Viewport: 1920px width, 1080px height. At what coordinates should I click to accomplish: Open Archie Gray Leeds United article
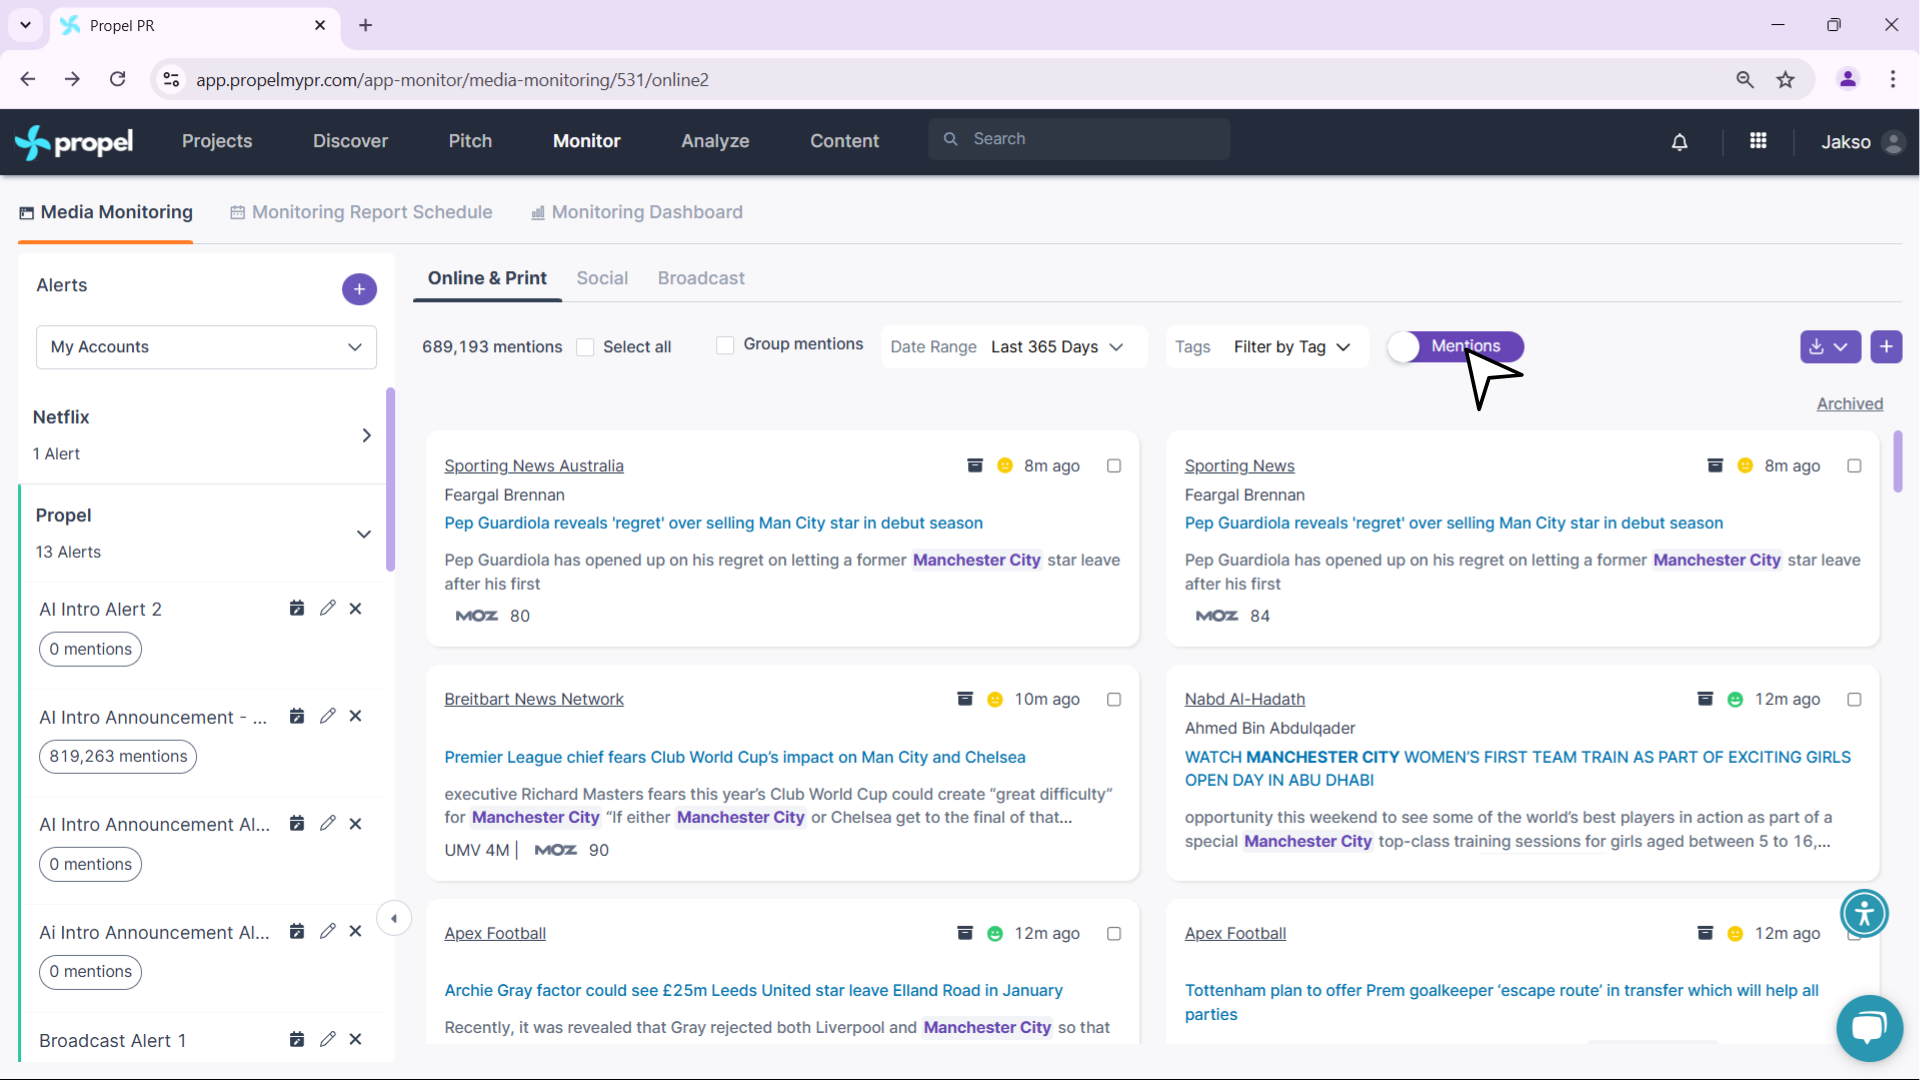753,990
